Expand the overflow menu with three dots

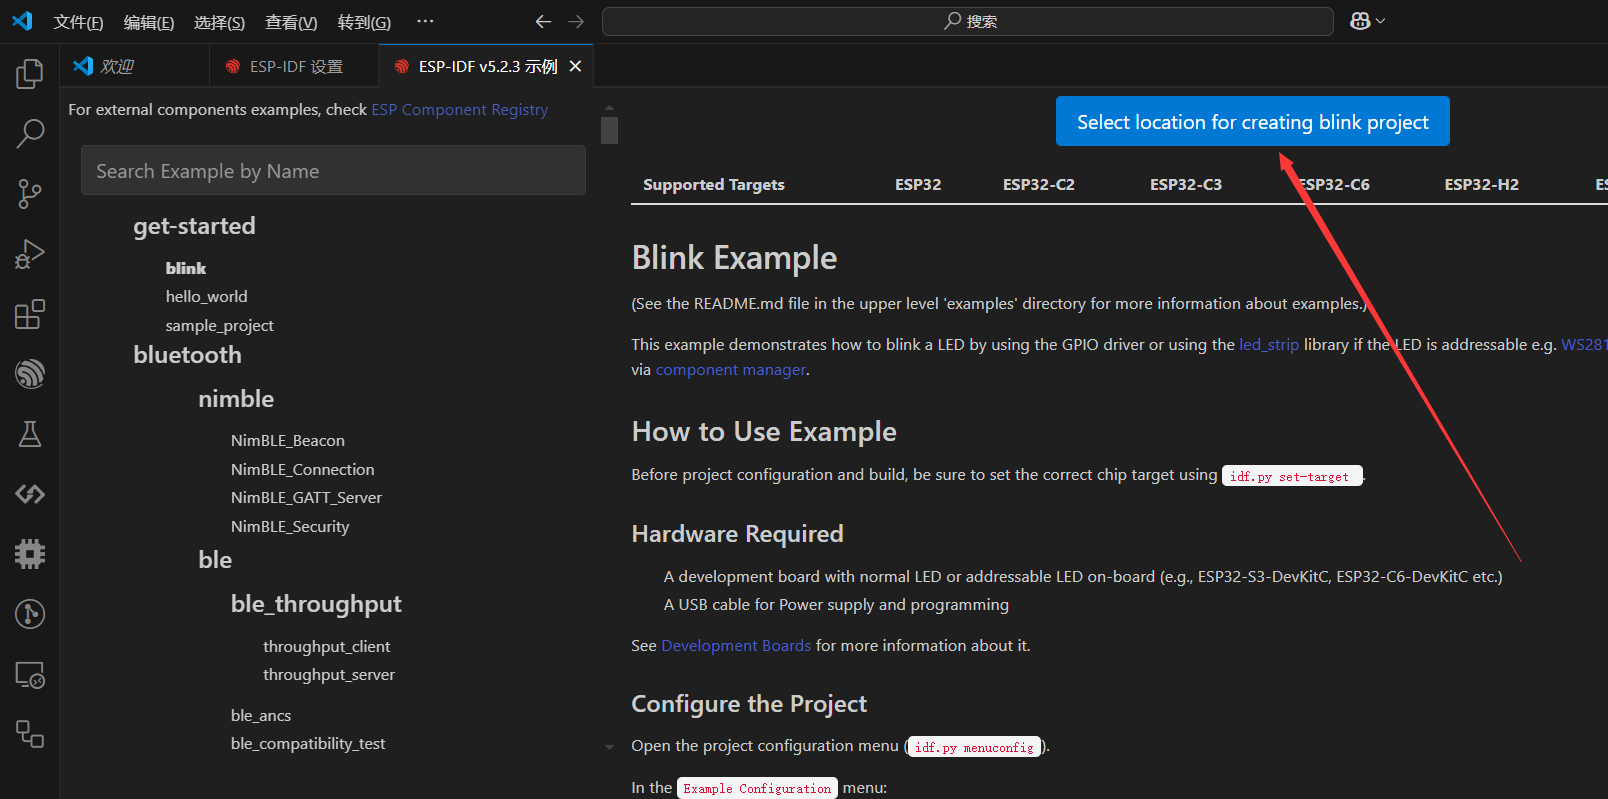pos(425,21)
